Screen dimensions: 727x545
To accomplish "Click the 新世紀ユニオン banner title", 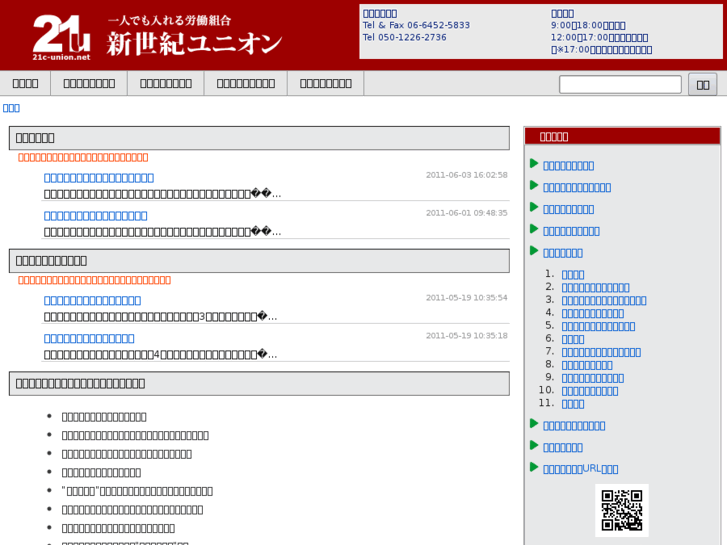I will click(x=194, y=44).
